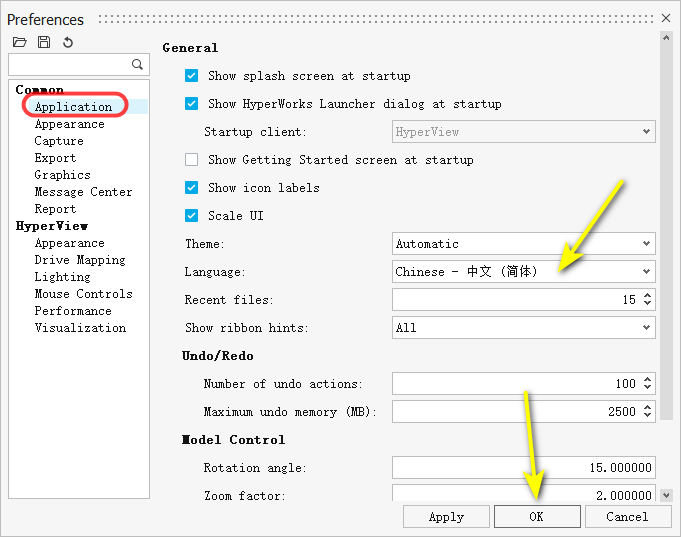Toggle Show HyperWorks Launcher dialog checkbox
The image size is (681, 537).
(192, 103)
